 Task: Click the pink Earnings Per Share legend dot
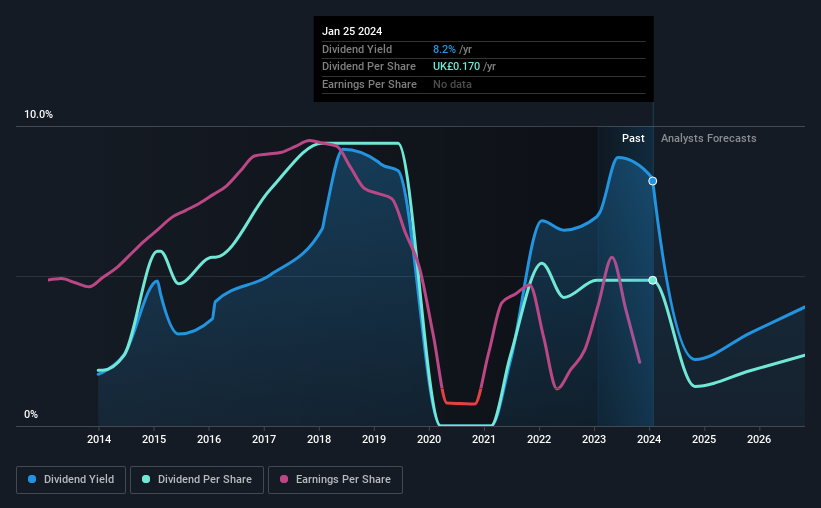click(284, 479)
